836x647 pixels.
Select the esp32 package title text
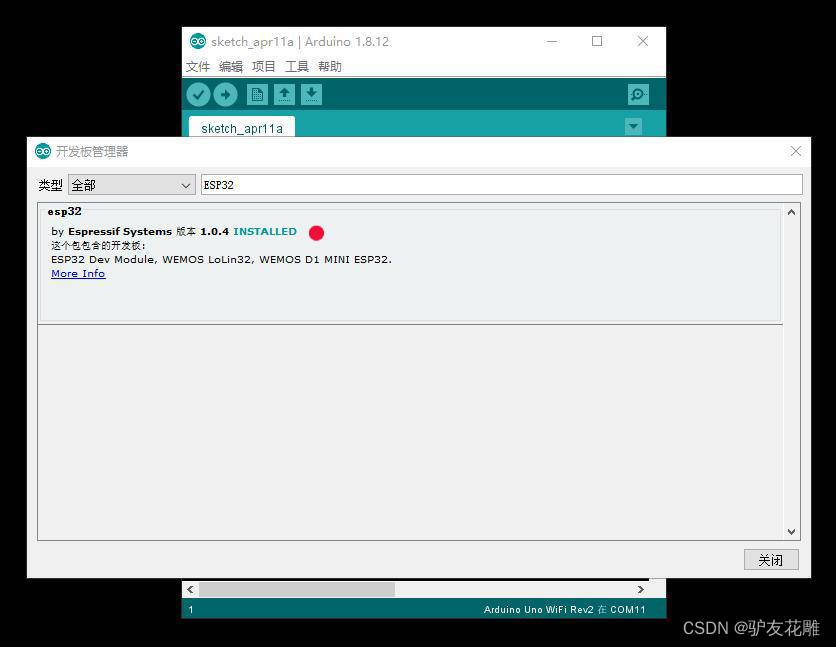65,212
